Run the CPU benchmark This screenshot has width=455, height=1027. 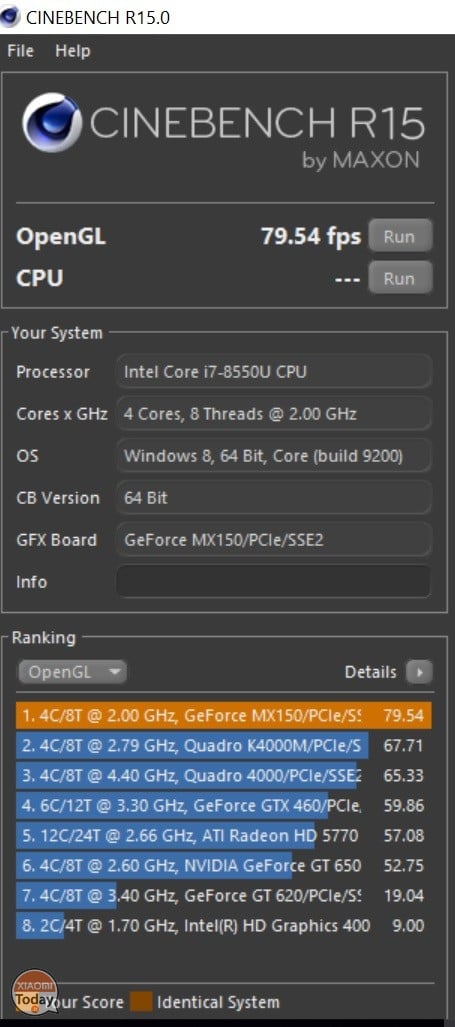click(400, 278)
